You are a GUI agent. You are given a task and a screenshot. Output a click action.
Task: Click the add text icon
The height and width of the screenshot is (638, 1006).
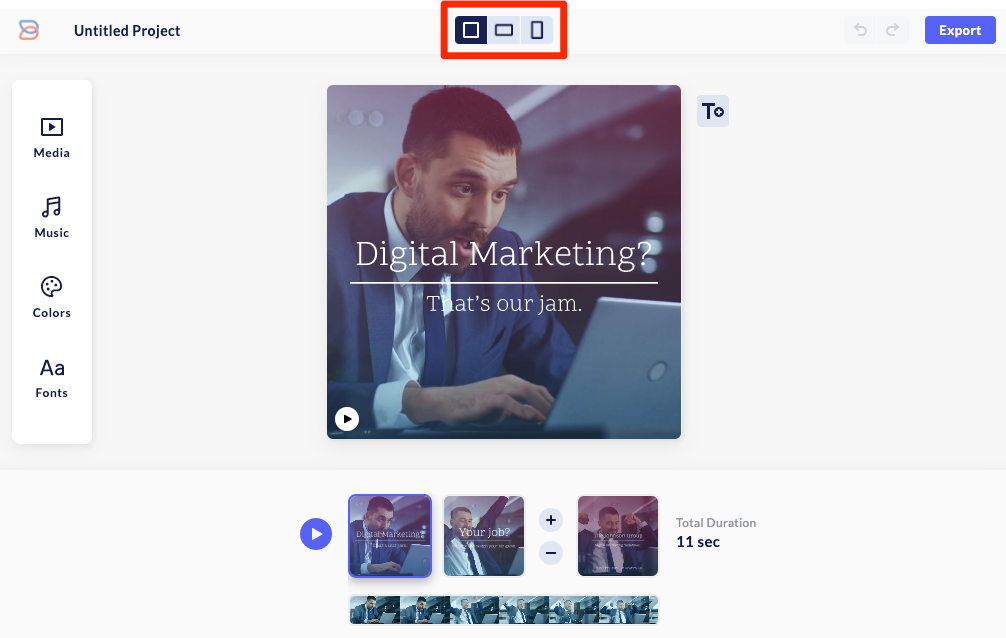point(713,111)
